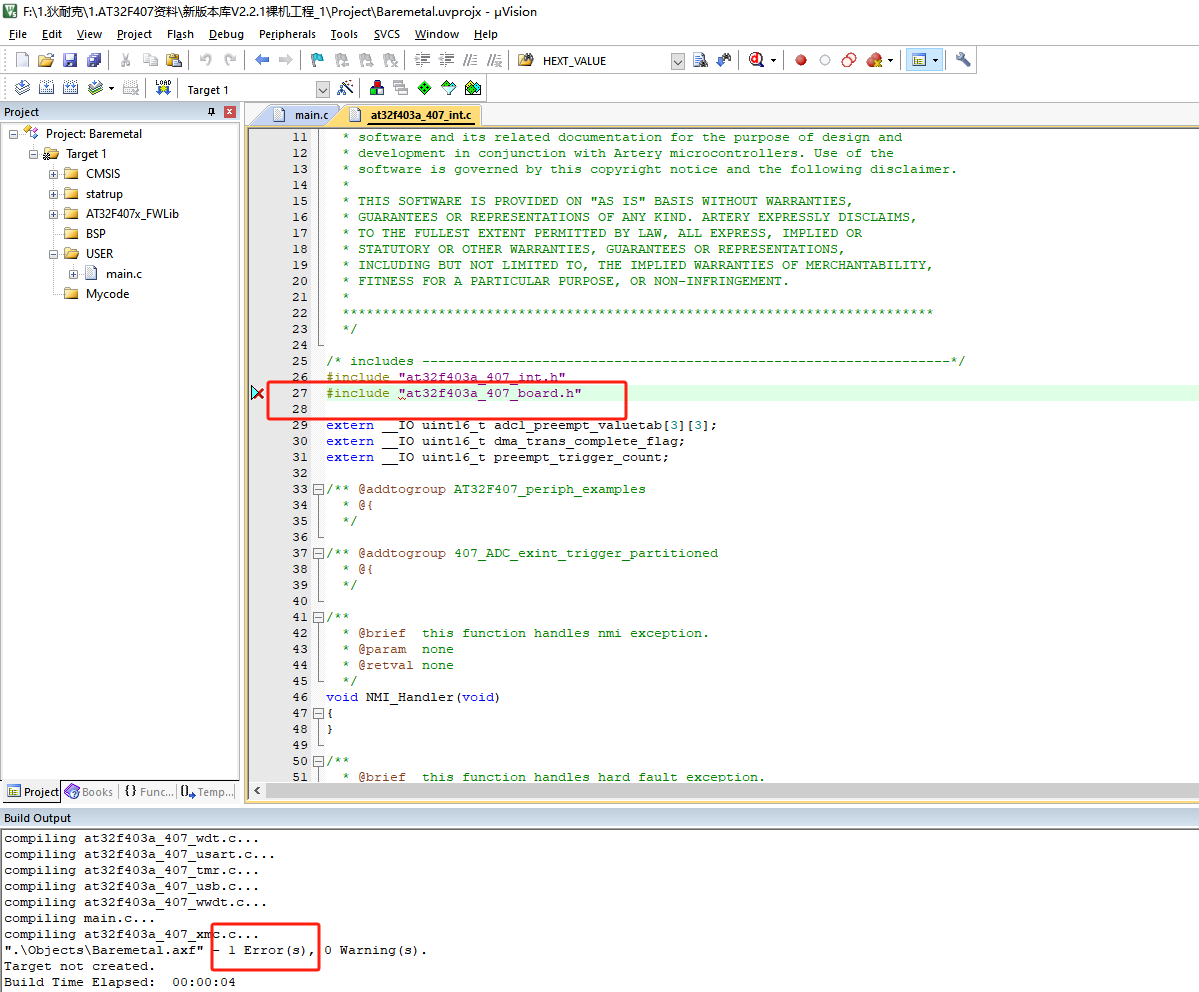1199x992 pixels.
Task: Save the current file with floppy icon
Action: coord(70,60)
